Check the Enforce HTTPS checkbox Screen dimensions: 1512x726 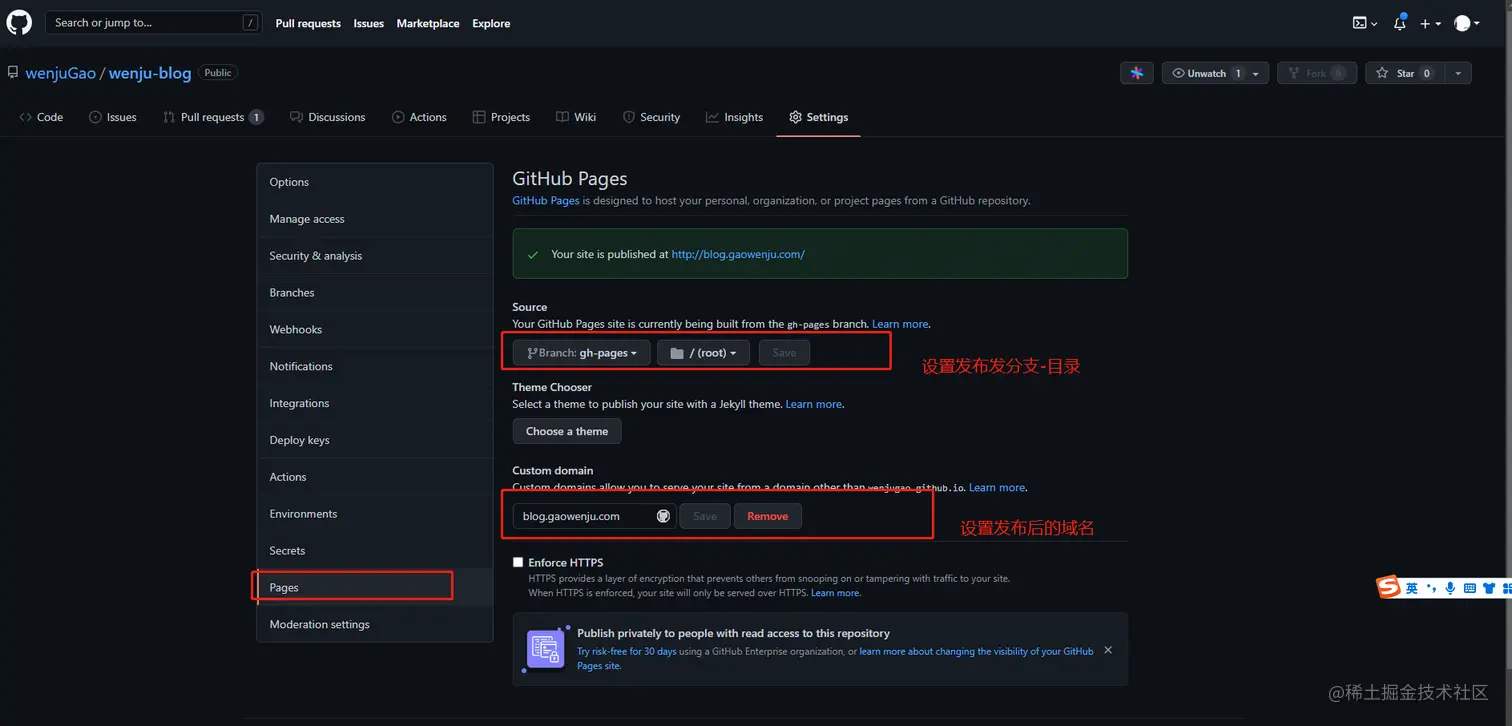(x=518, y=562)
